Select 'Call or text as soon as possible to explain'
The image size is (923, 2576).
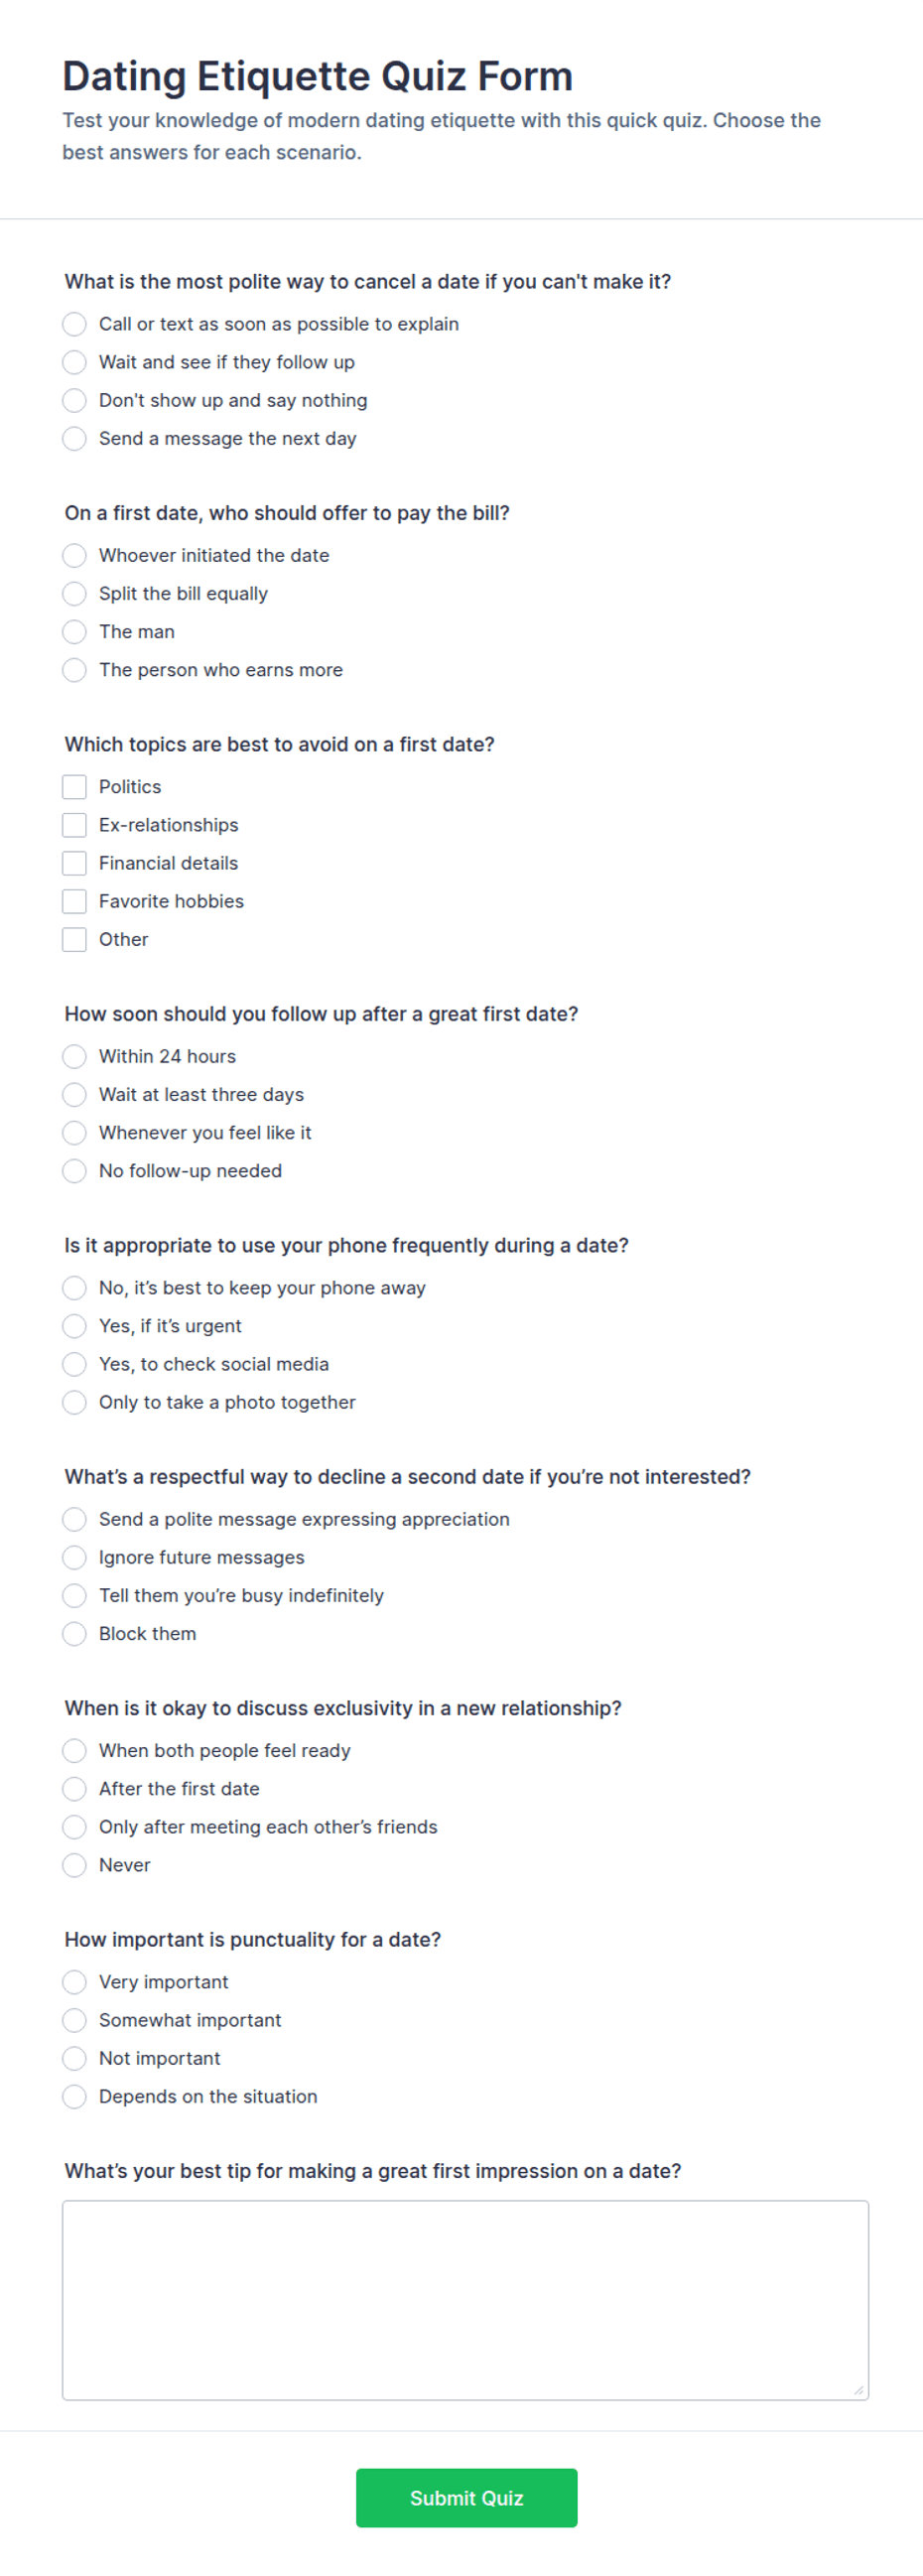[74, 324]
